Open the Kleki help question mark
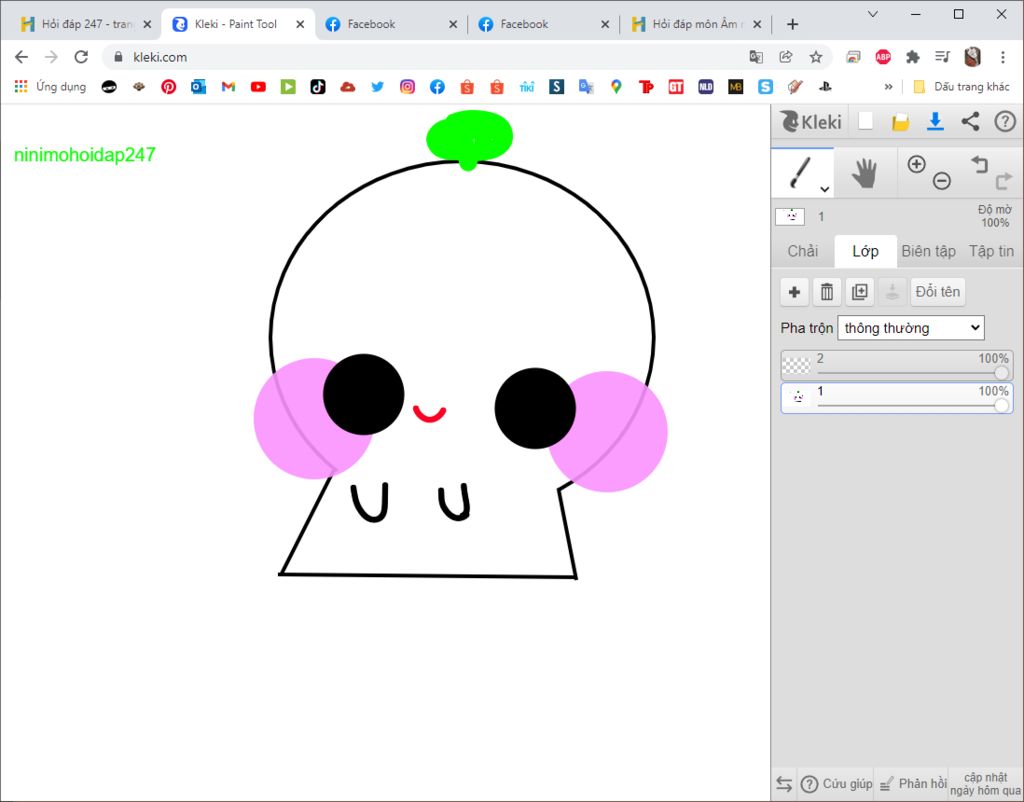This screenshot has width=1024, height=802. (1004, 121)
